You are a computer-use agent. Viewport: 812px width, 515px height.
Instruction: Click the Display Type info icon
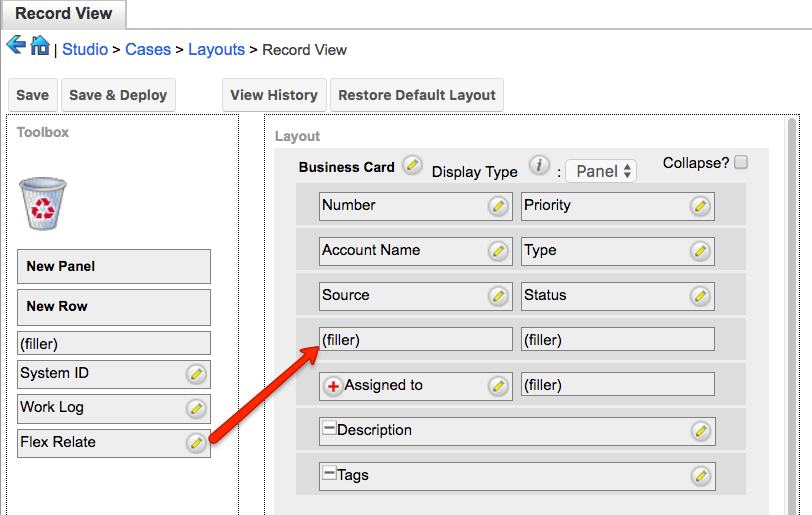point(539,166)
